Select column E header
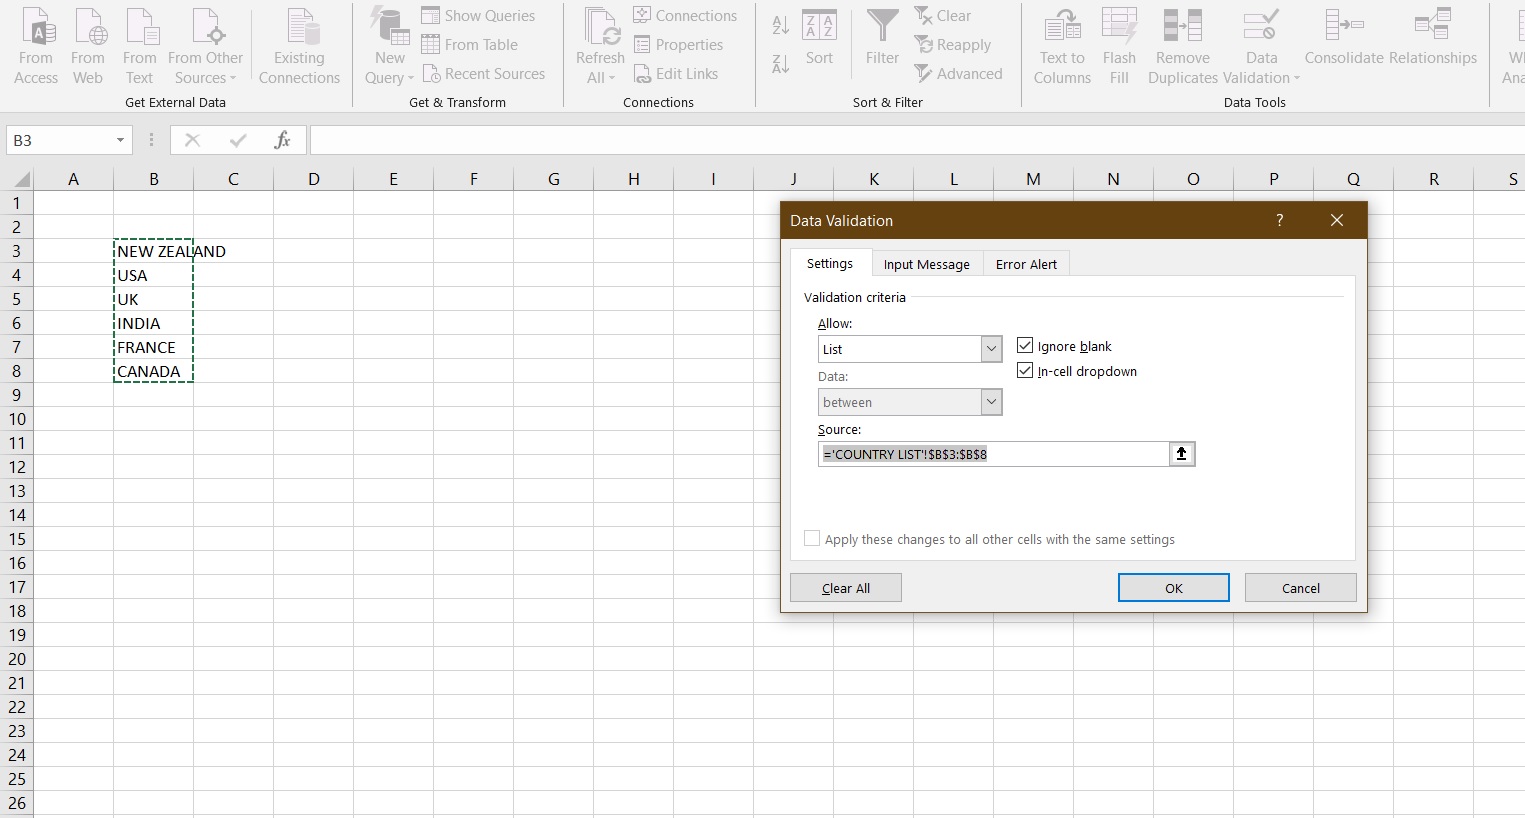This screenshot has height=818, width=1525. [x=394, y=179]
